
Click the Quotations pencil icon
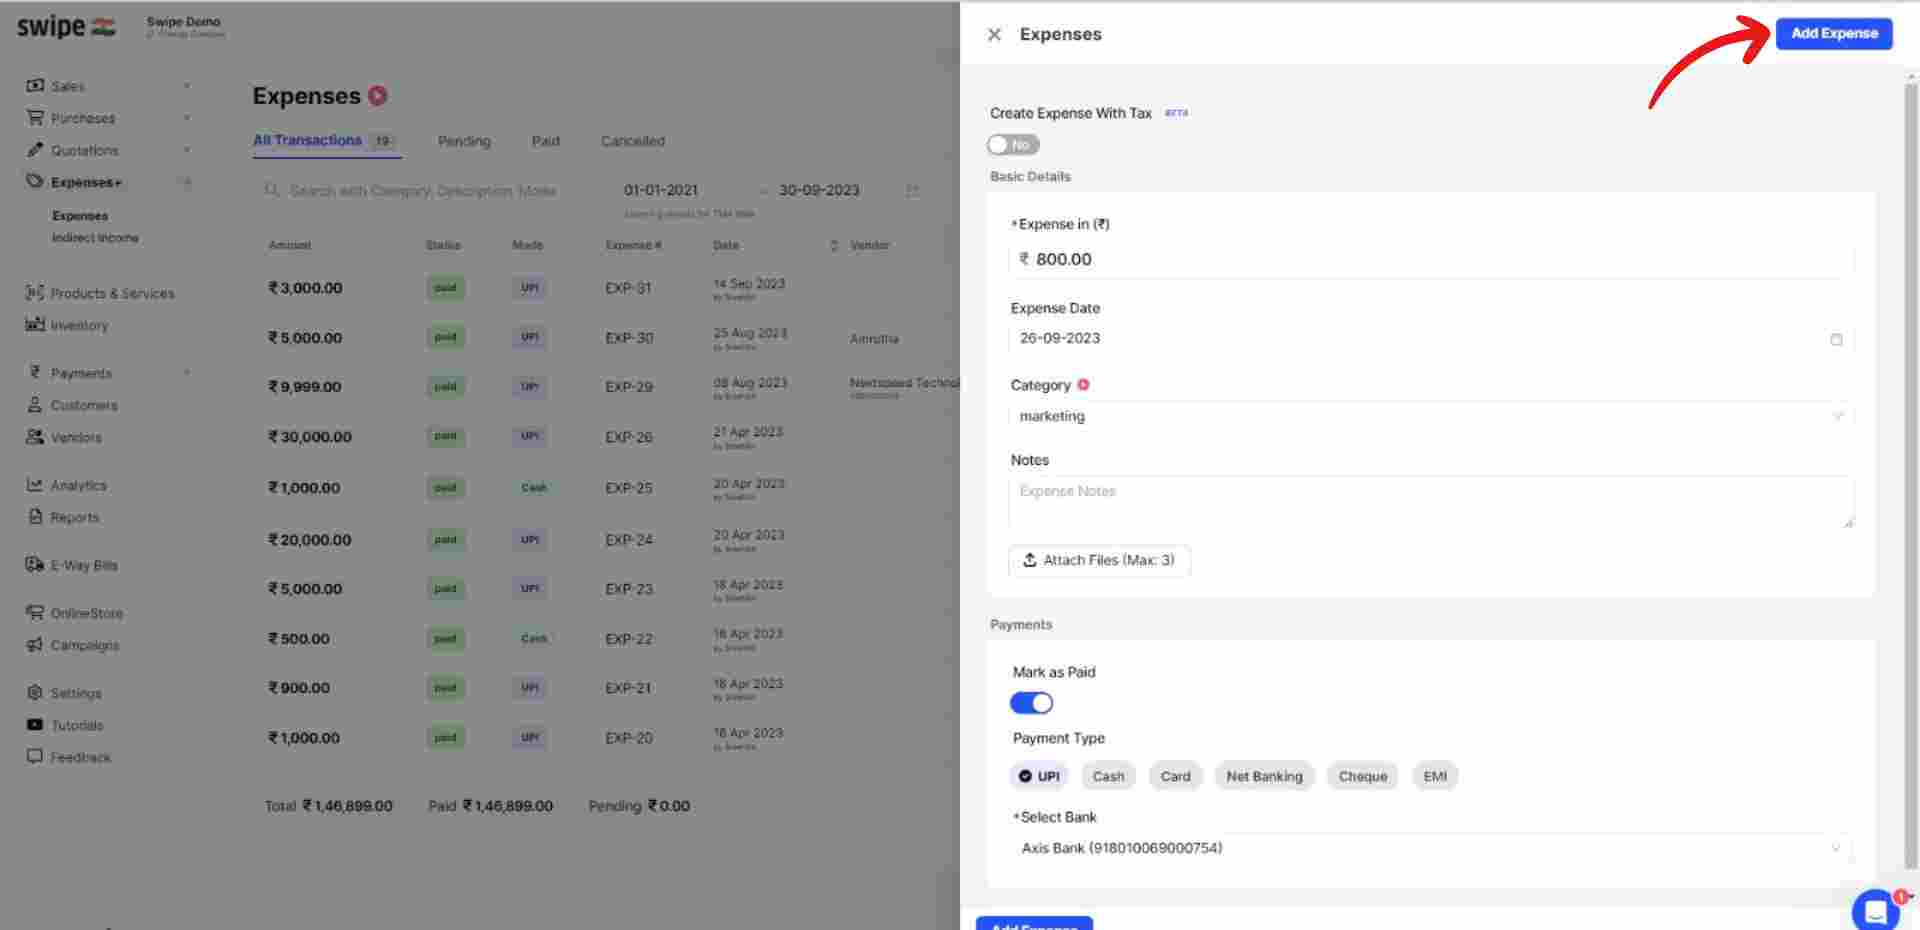(35, 150)
